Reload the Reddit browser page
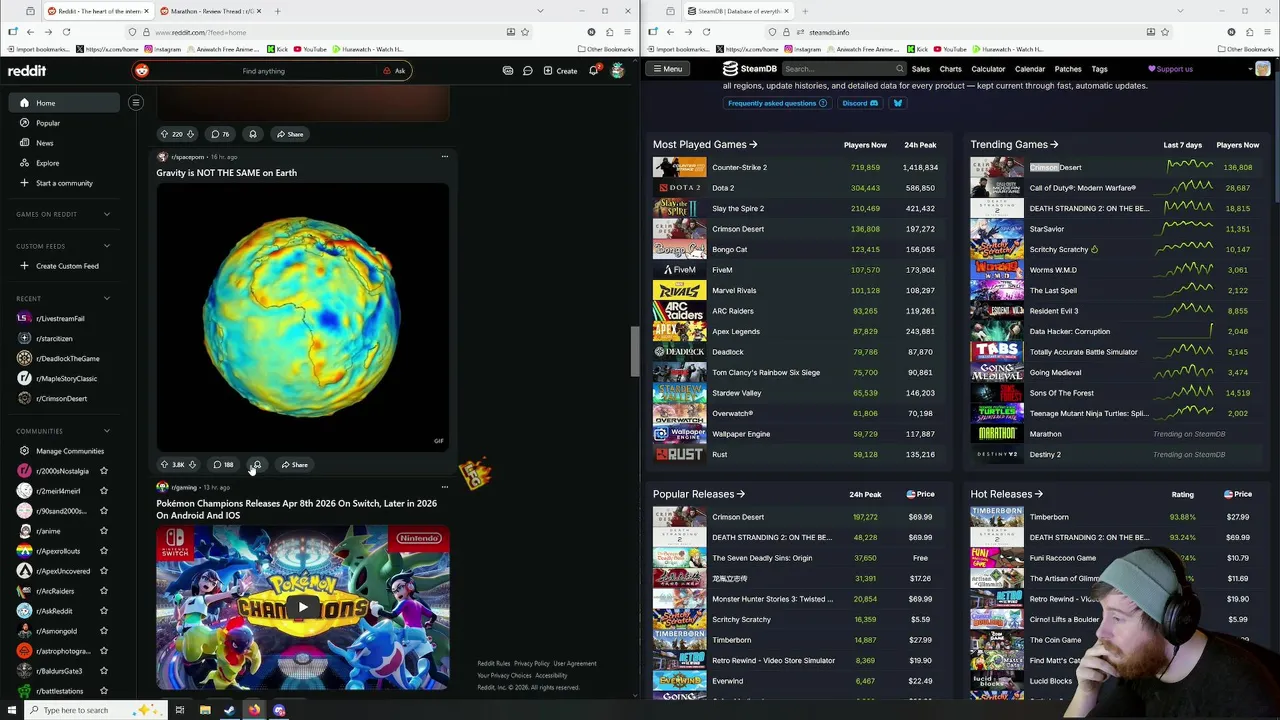Image resolution: width=1280 pixels, height=720 pixels. pyautogui.click(x=66, y=32)
